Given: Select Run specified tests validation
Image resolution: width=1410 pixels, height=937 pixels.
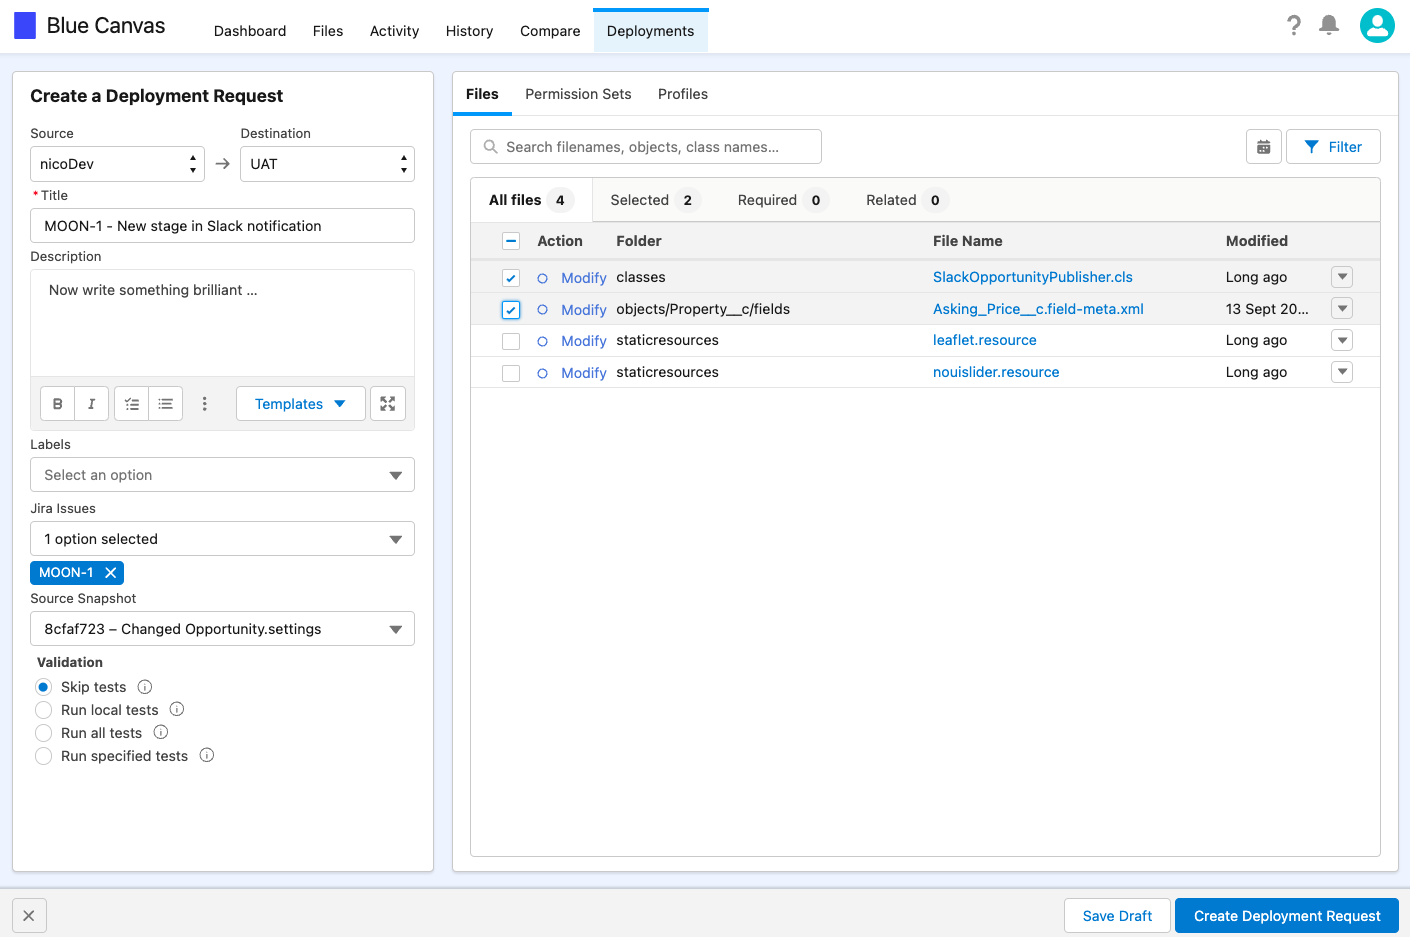Looking at the screenshot, I should [x=43, y=756].
